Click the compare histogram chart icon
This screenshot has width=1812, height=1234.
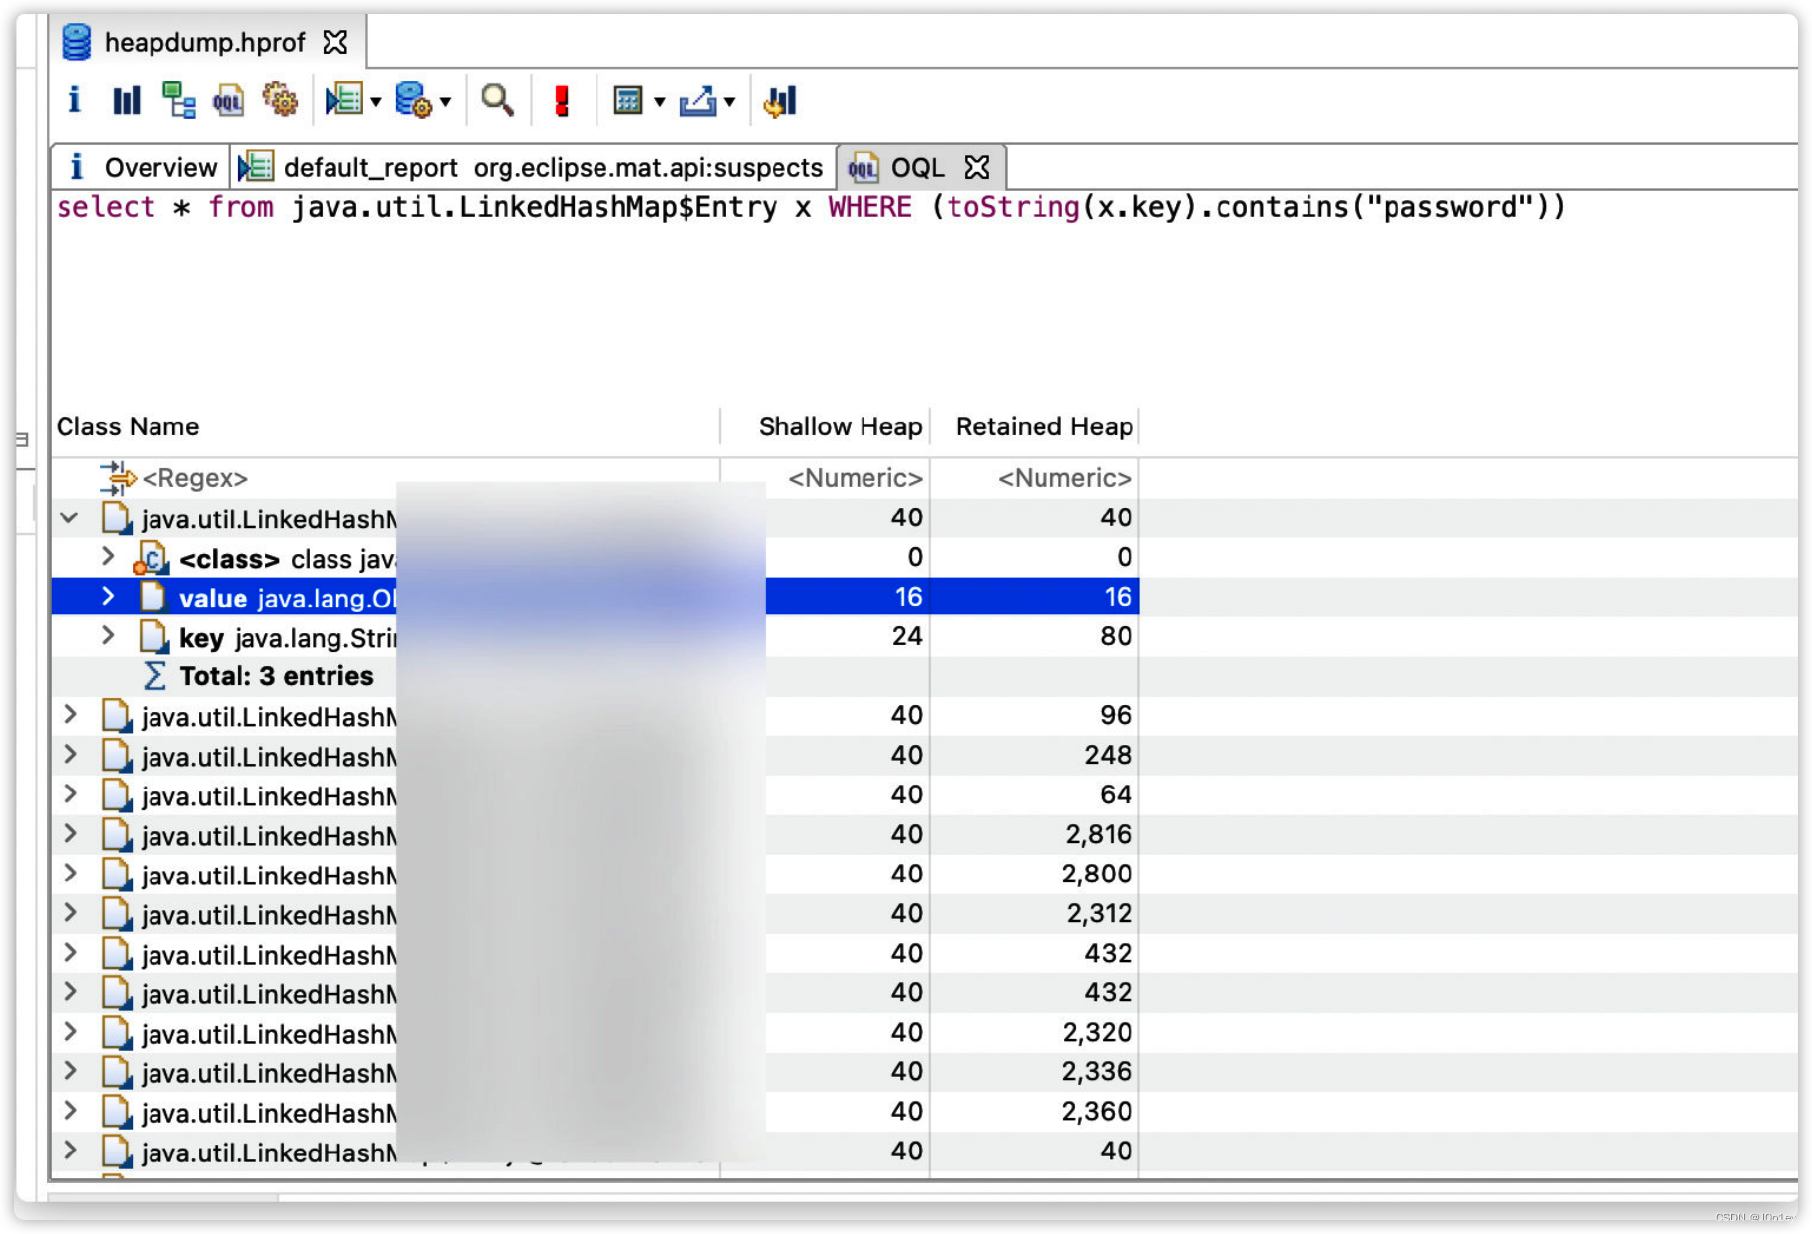click(x=780, y=100)
